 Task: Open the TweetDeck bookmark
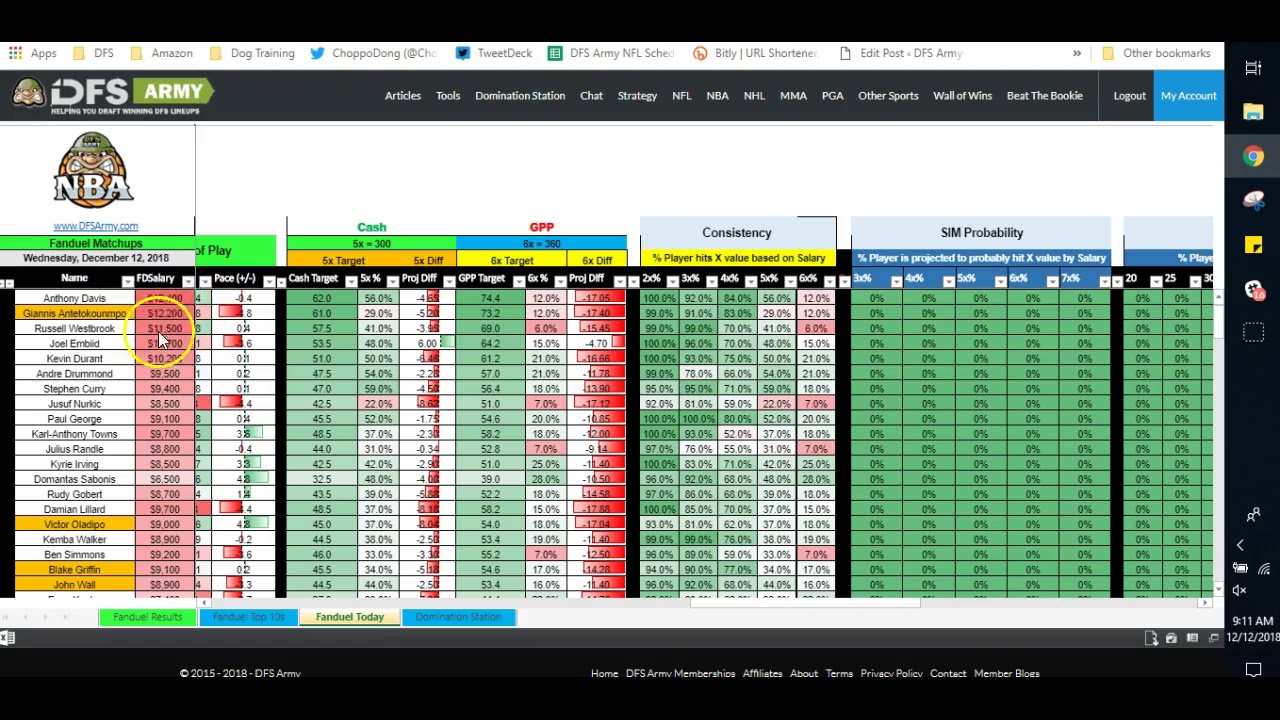[x=494, y=53]
